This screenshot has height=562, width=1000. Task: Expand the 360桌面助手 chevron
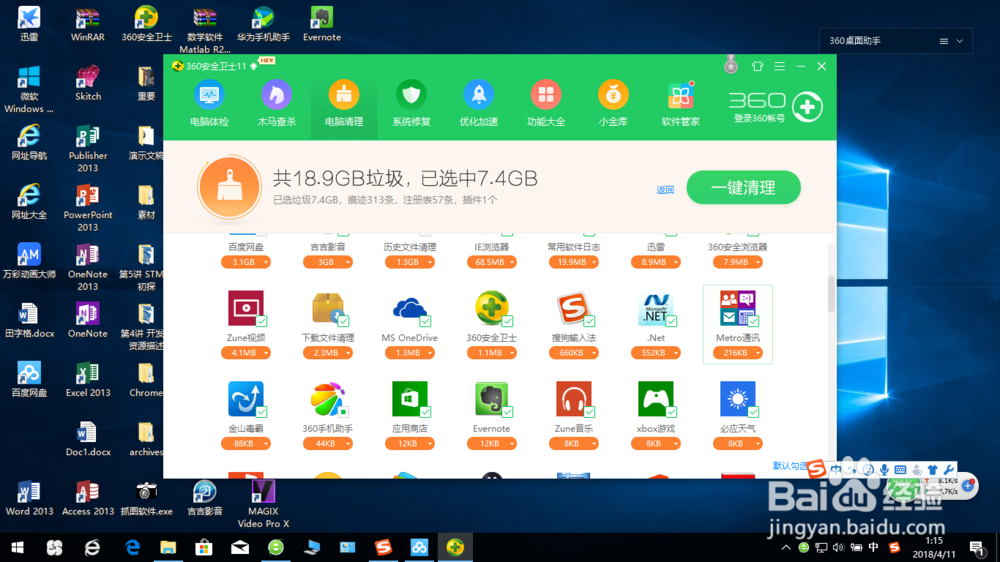[x=960, y=41]
